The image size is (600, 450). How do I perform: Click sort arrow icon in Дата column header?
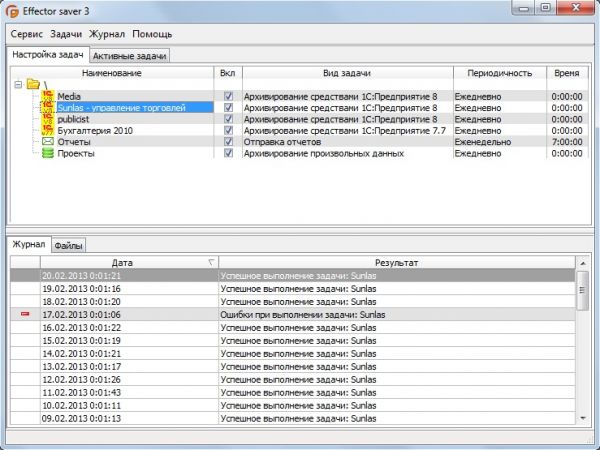coord(211,262)
